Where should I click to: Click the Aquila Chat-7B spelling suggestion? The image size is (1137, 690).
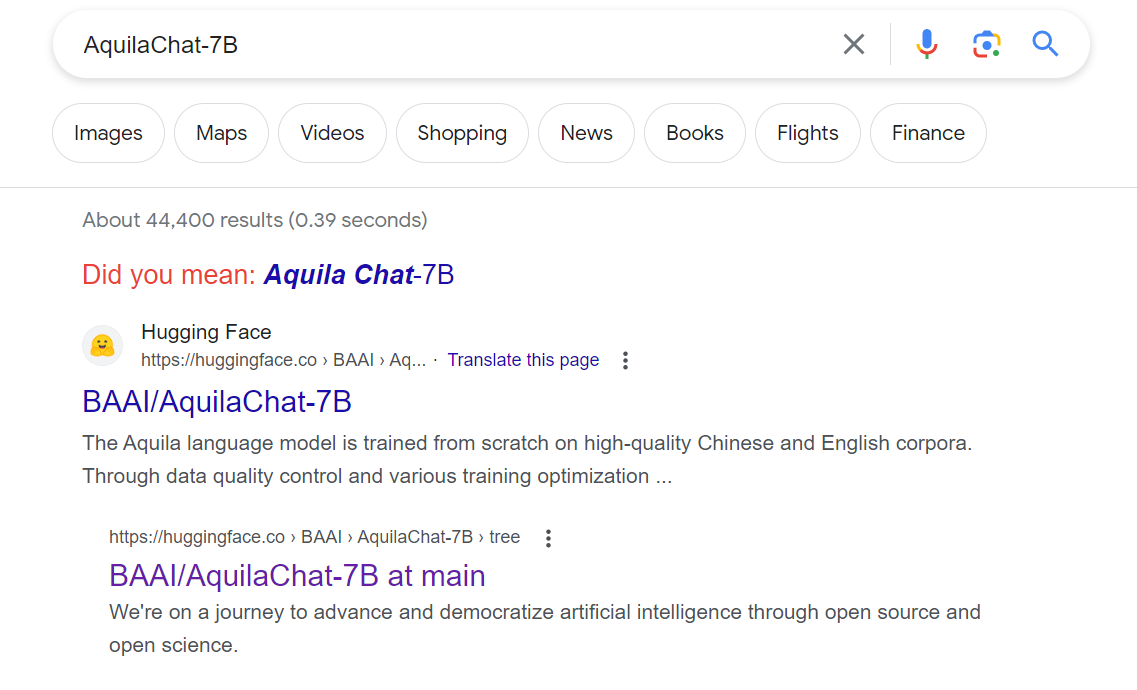click(x=358, y=274)
